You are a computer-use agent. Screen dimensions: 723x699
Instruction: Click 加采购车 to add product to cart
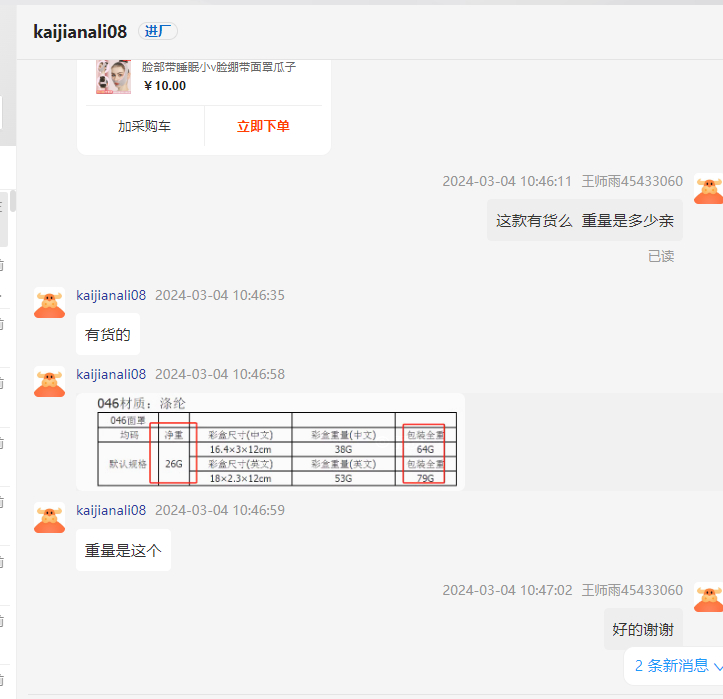point(144,127)
